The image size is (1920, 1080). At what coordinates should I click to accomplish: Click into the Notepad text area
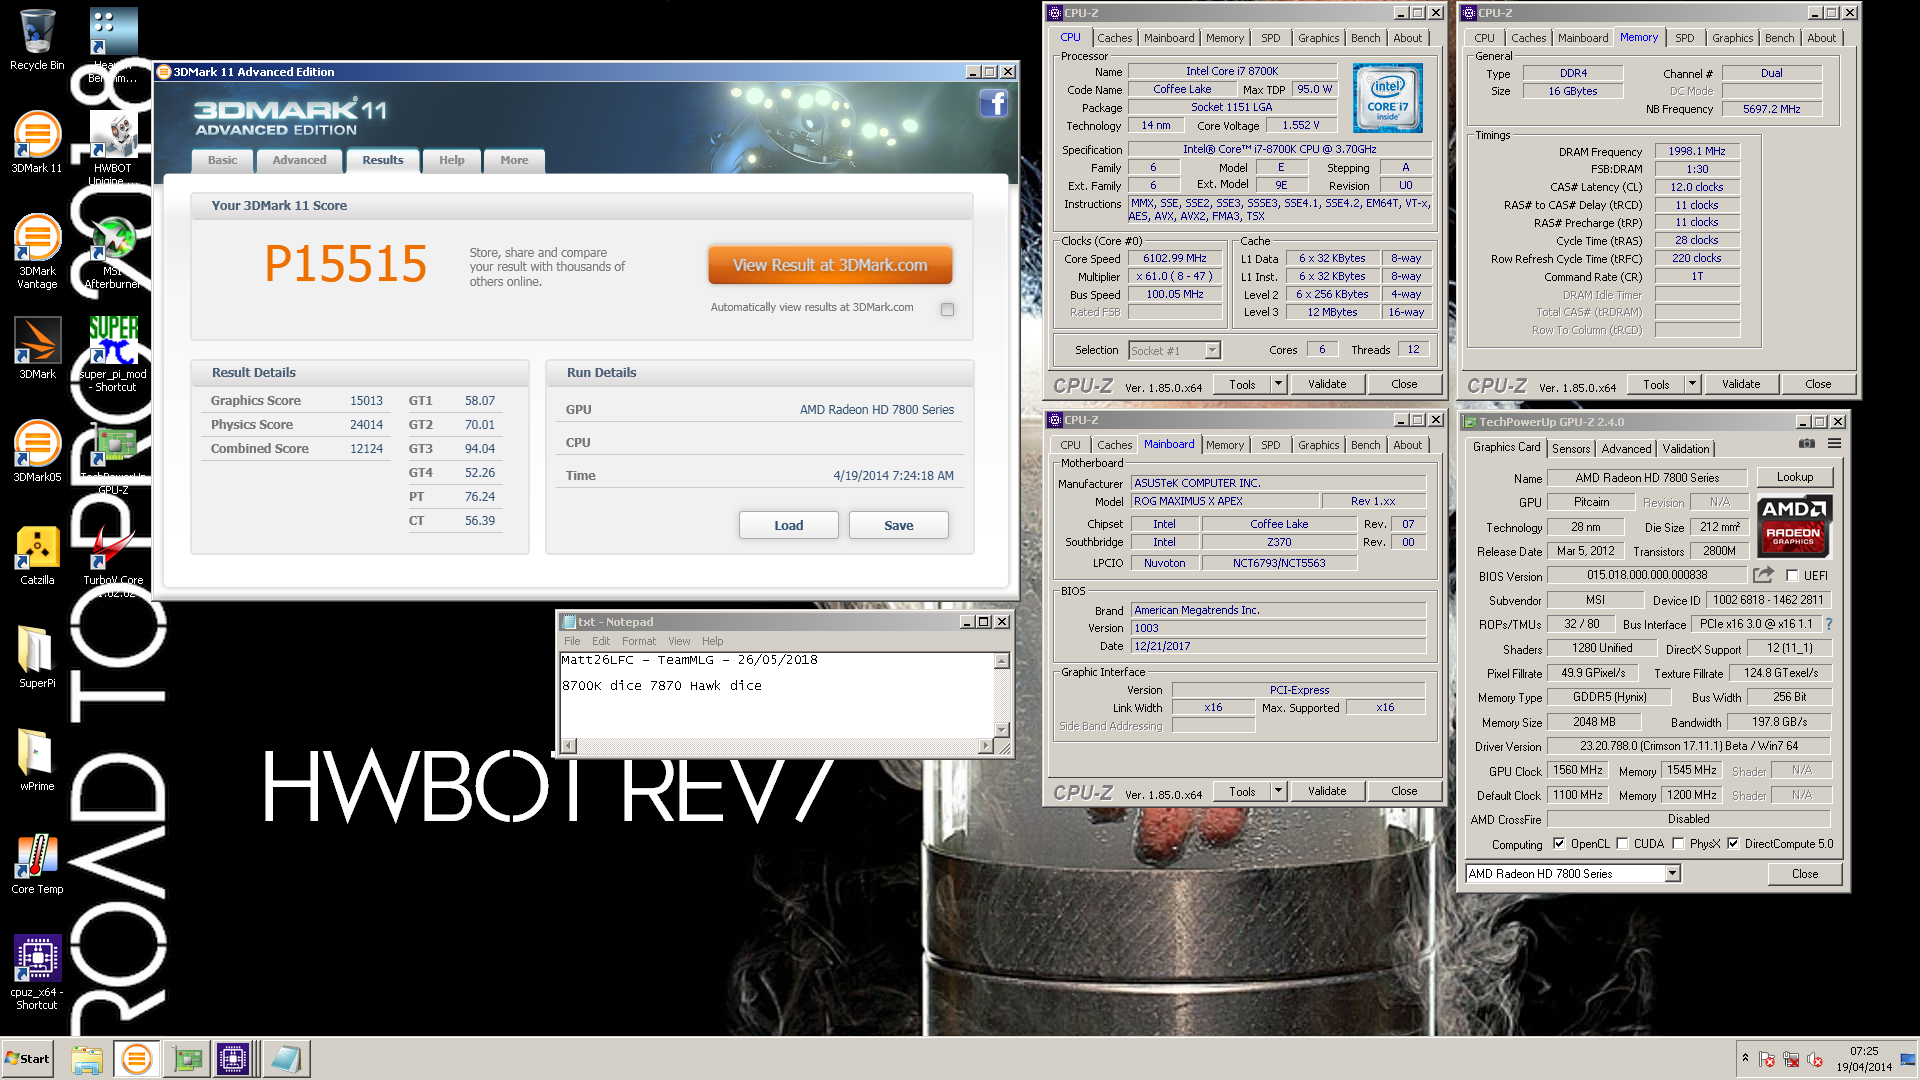tap(777, 695)
